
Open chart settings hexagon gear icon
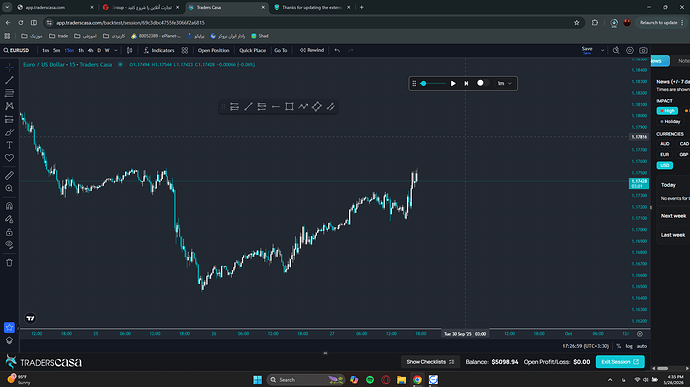coord(630,51)
